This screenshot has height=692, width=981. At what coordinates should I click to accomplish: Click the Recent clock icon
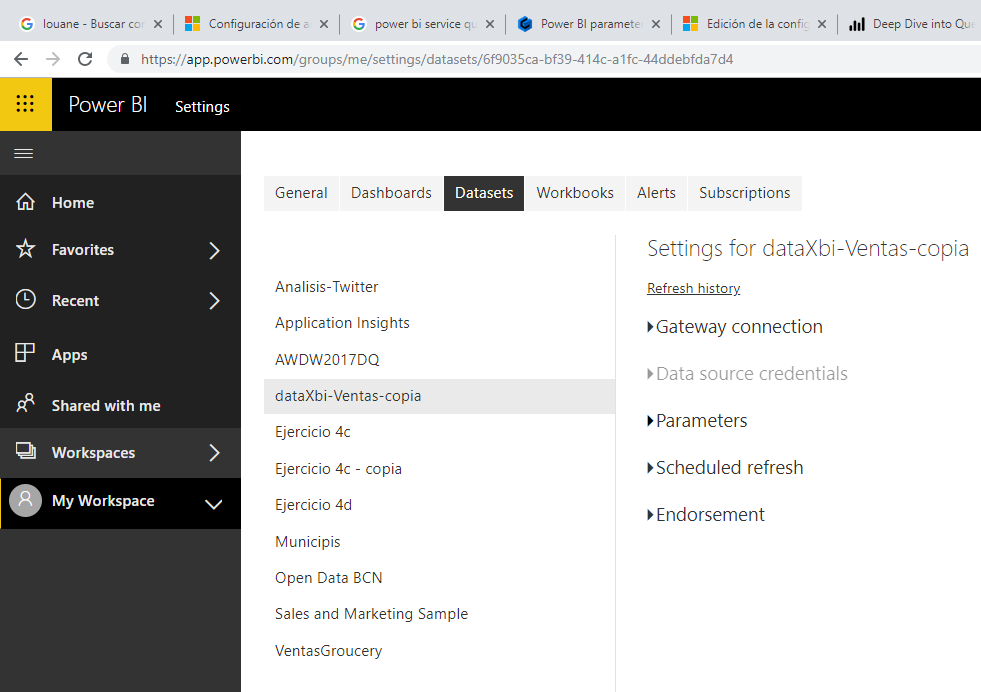pyautogui.click(x=24, y=300)
